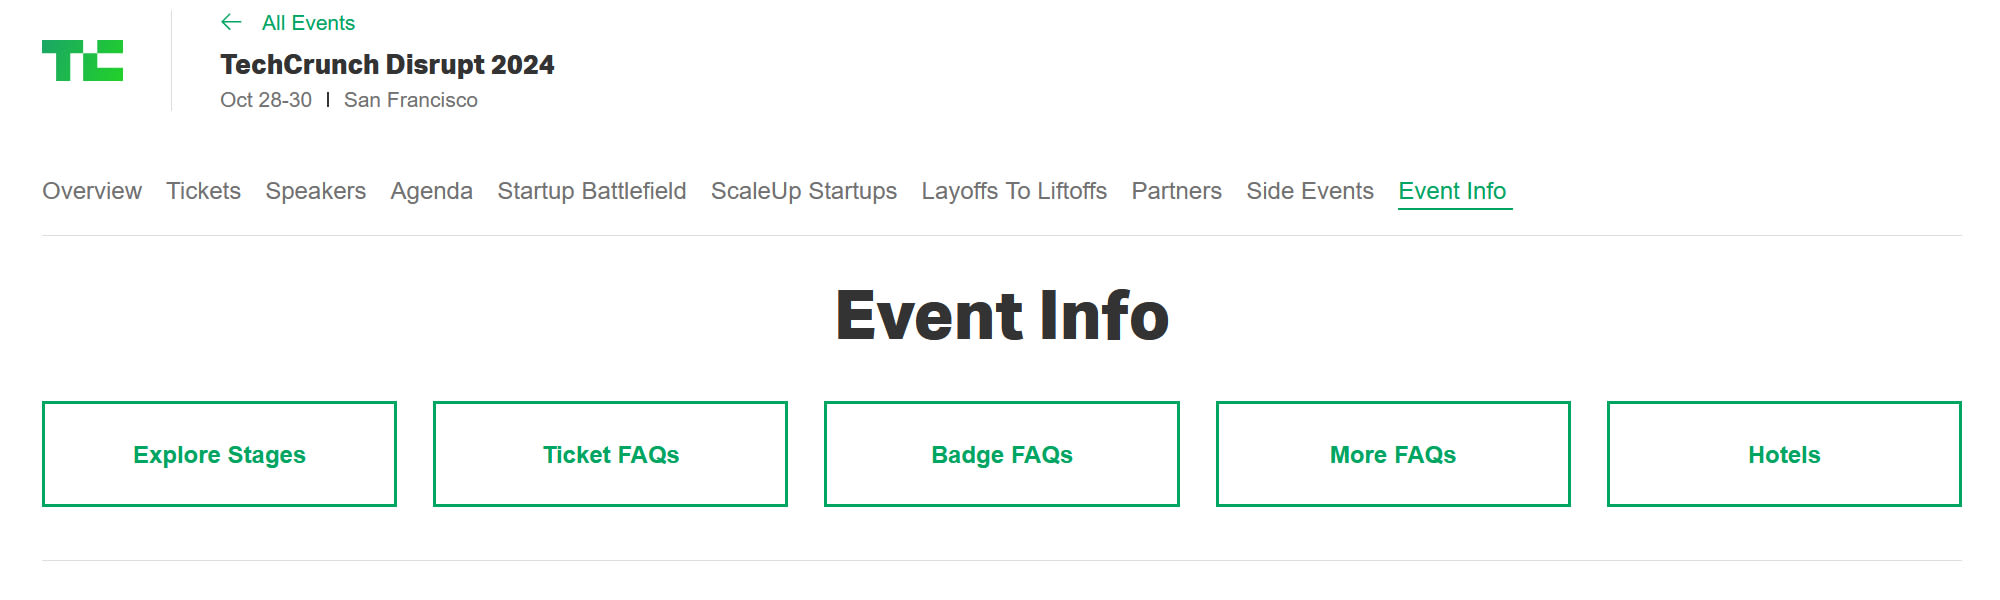2000x600 pixels.
Task: Select the Speakers tab
Action: tap(315, 191)
